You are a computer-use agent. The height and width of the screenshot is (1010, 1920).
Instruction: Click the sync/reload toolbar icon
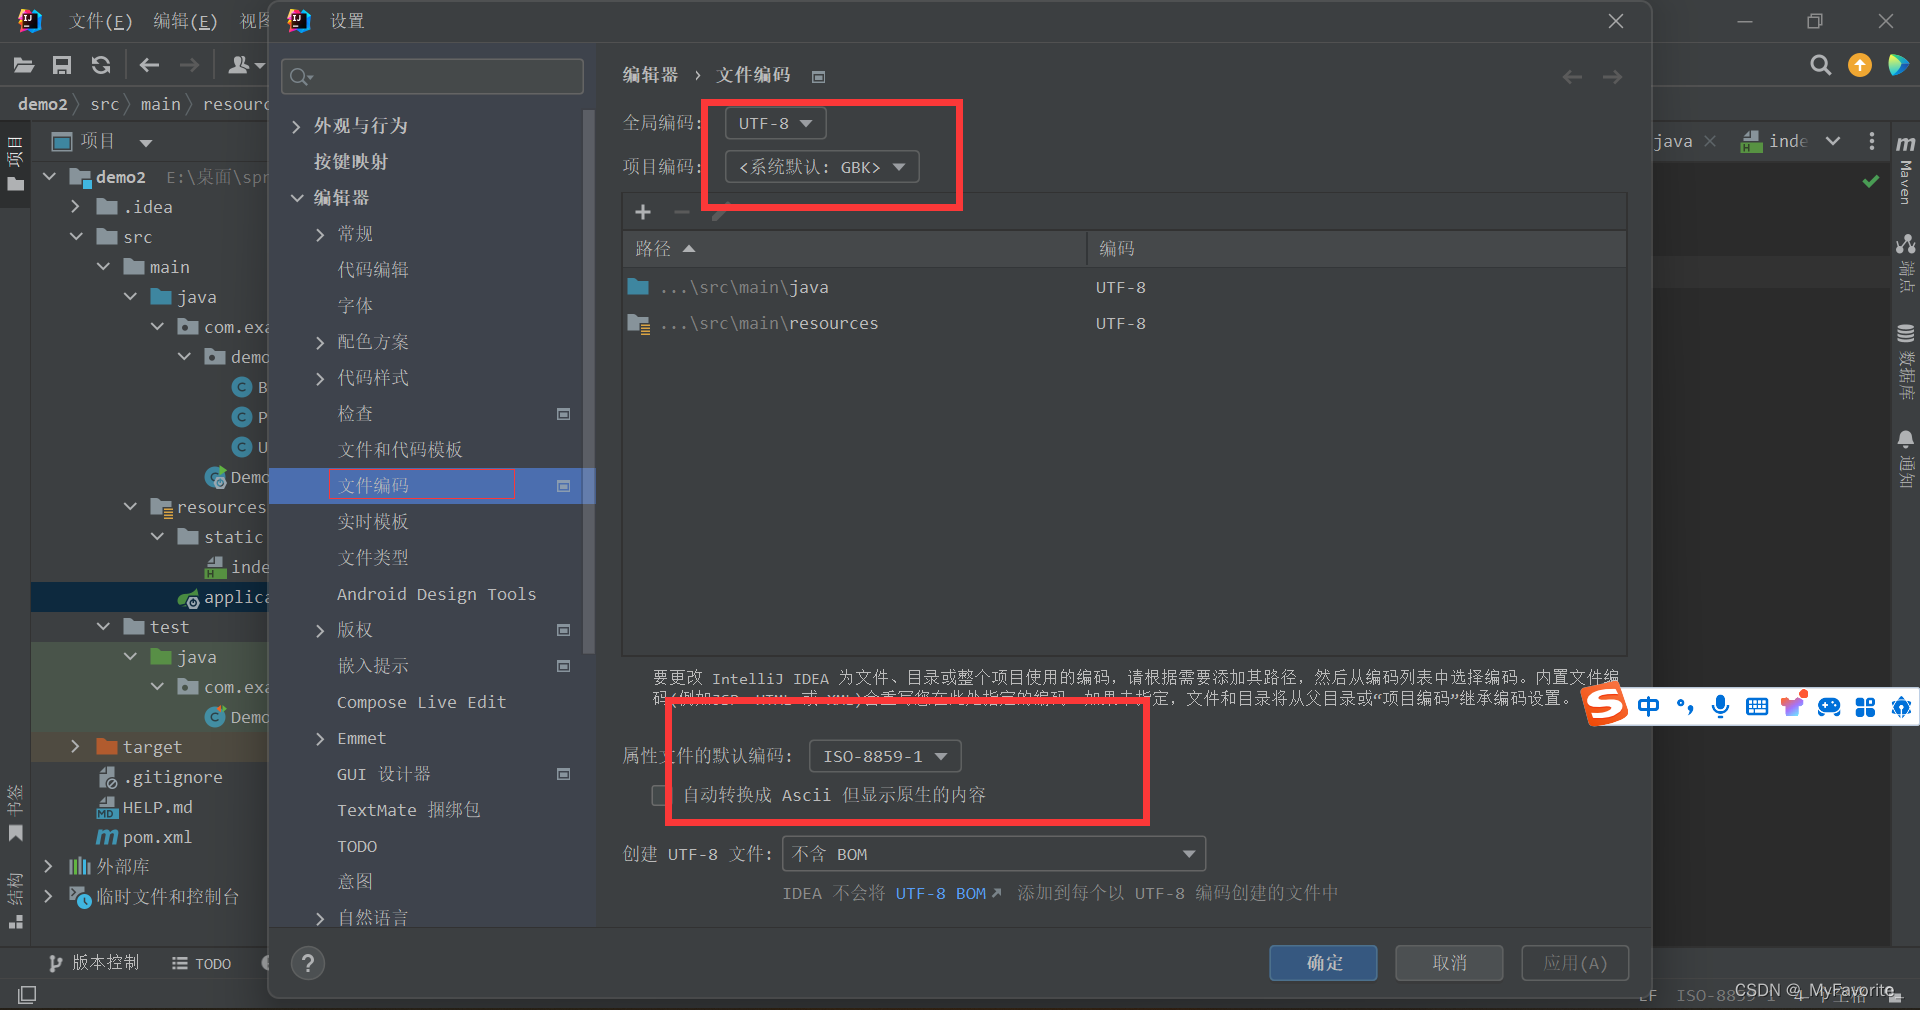click(100, 65)
